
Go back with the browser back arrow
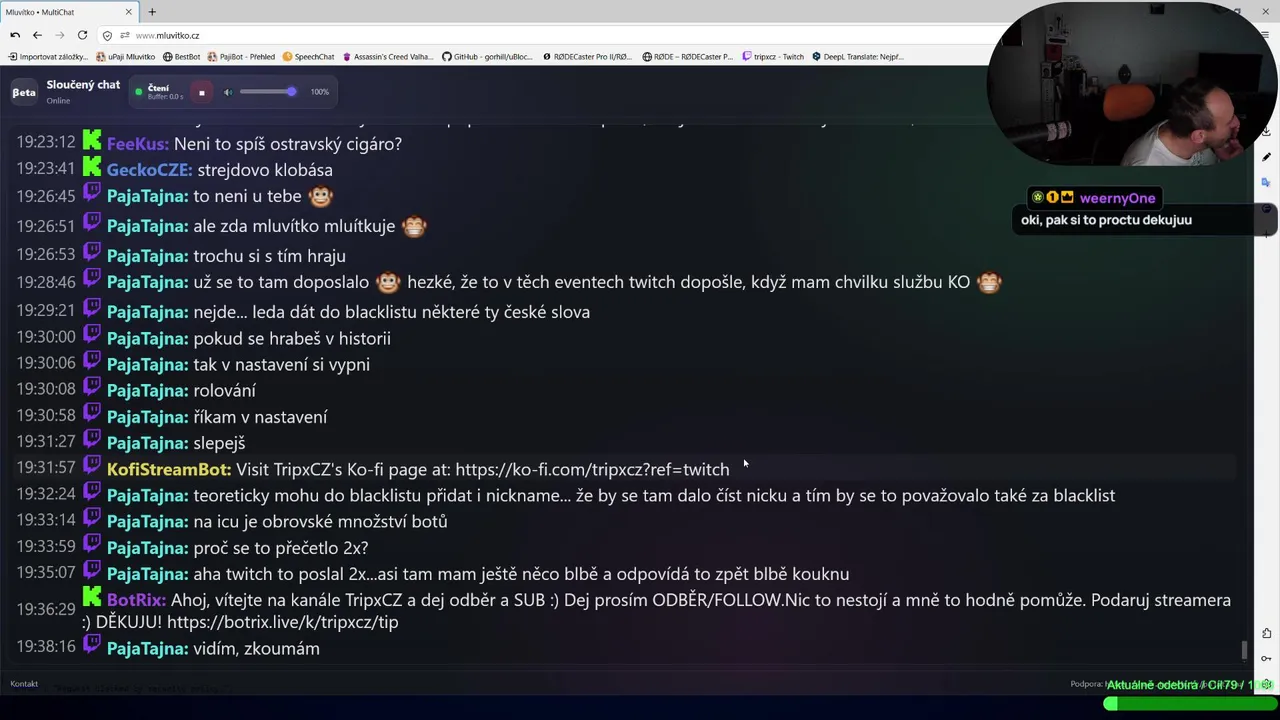pyautogui.click(x=37, y=35)
